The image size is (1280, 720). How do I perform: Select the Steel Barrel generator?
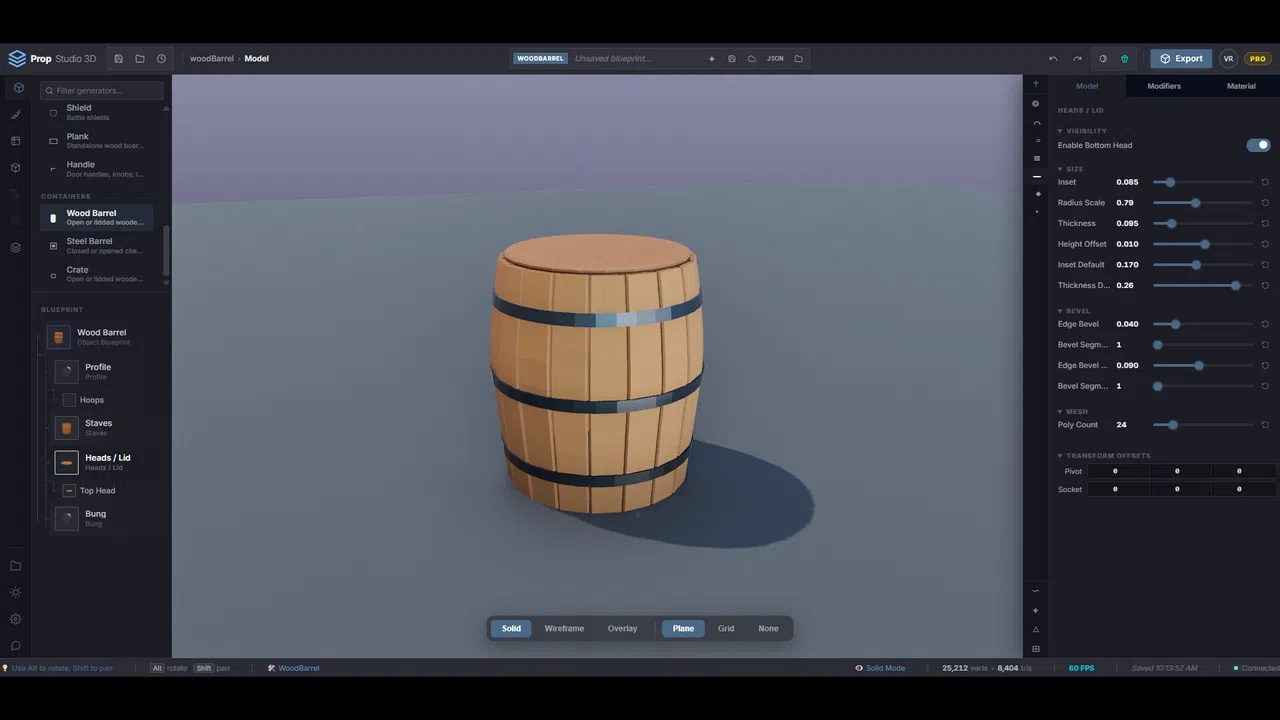pos(97,245)
